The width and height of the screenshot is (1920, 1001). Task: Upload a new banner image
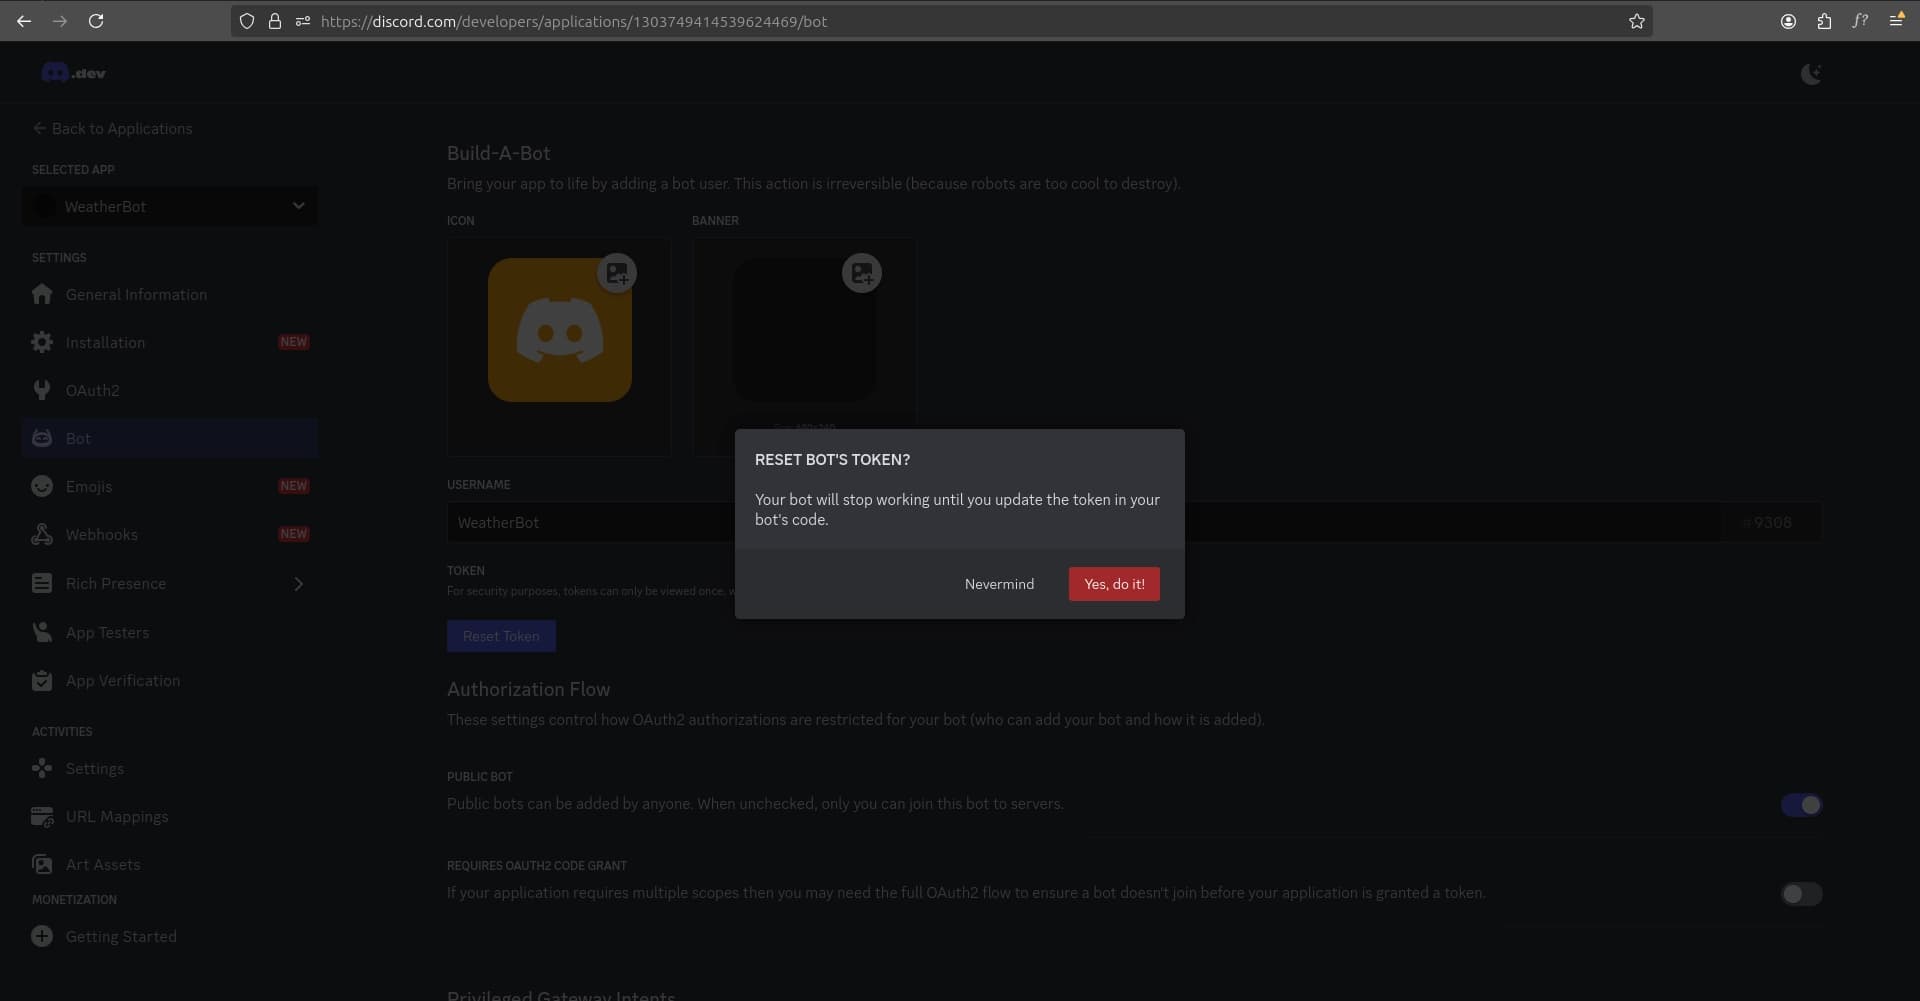pos(861,273)
